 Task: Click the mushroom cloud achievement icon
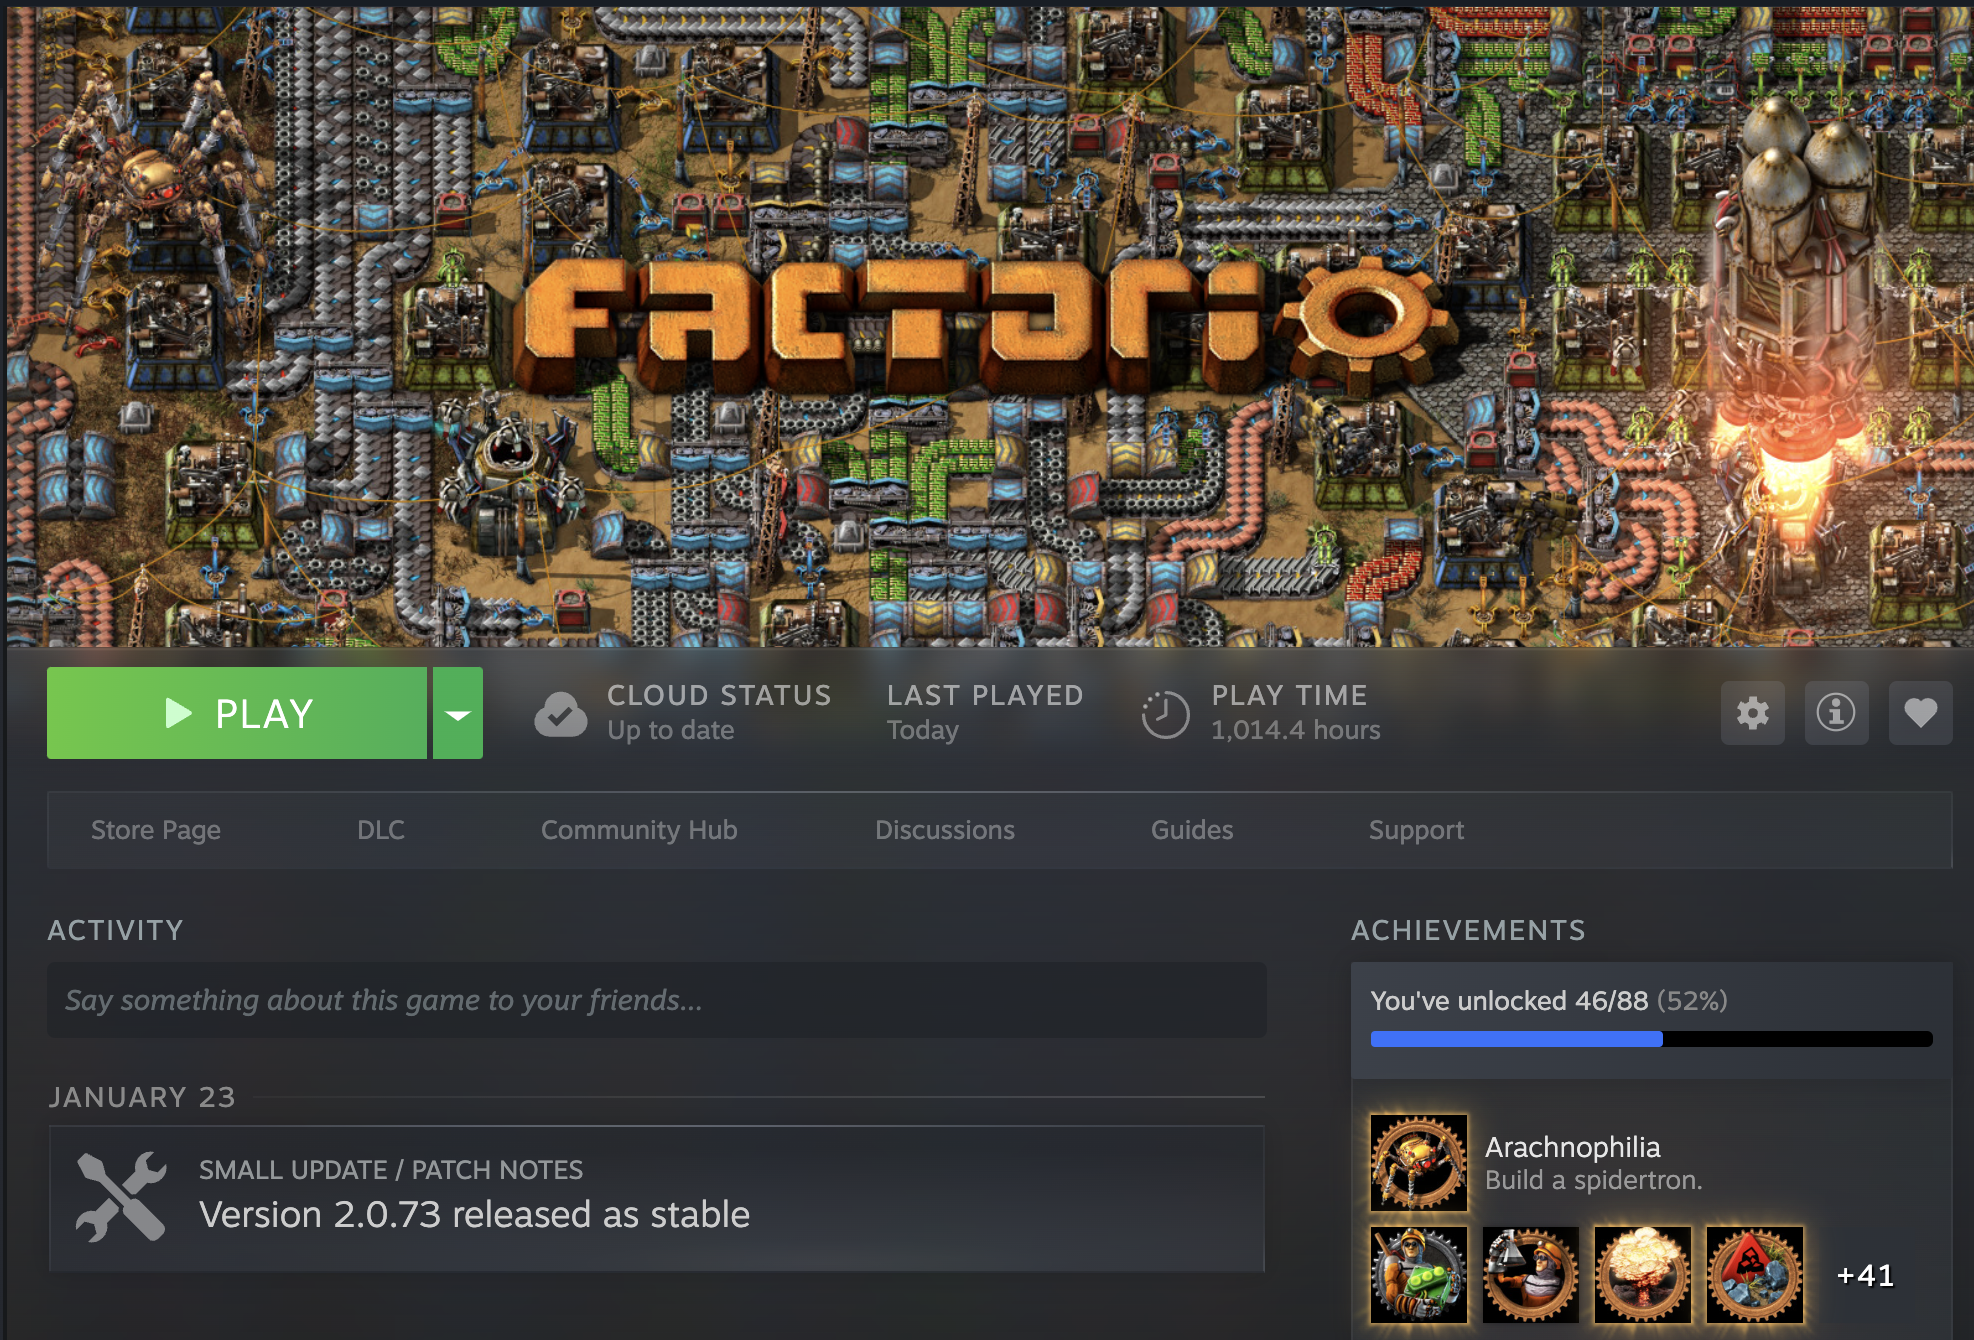[1642, 1275]
